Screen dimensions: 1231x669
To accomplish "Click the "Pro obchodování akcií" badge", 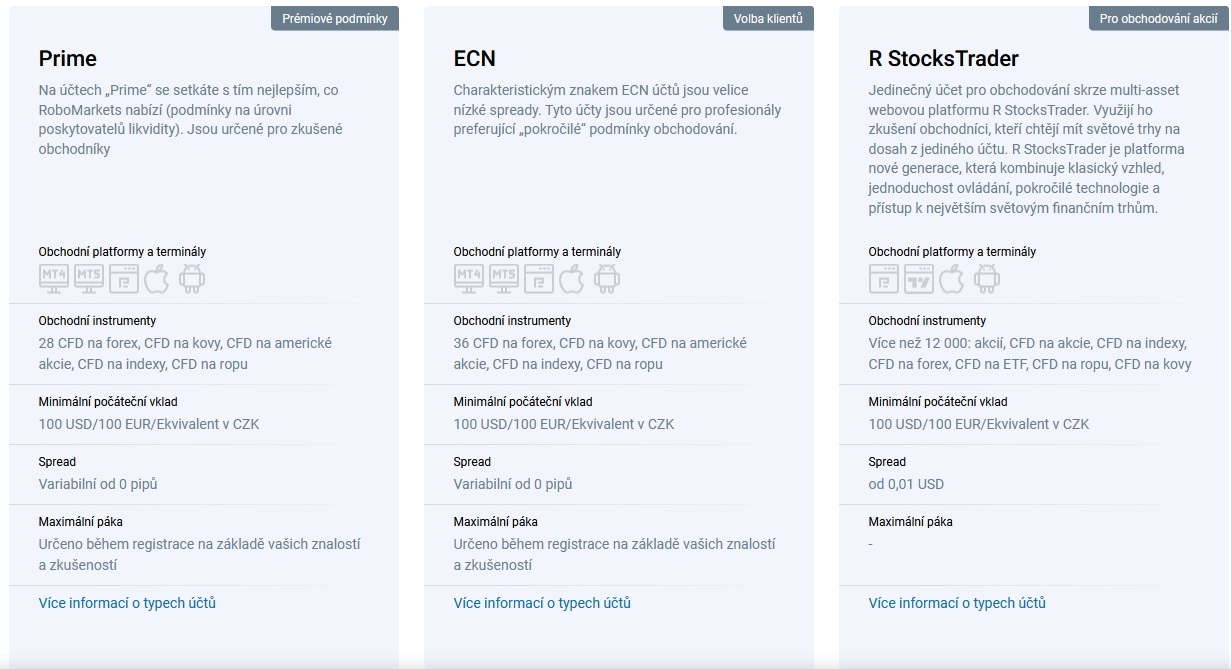I will click(1158, 19).
